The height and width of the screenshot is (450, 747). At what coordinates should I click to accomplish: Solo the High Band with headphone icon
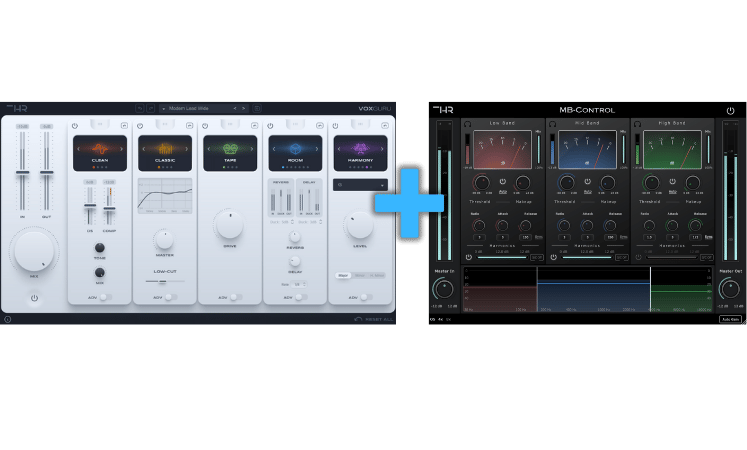tap(637, 123)
